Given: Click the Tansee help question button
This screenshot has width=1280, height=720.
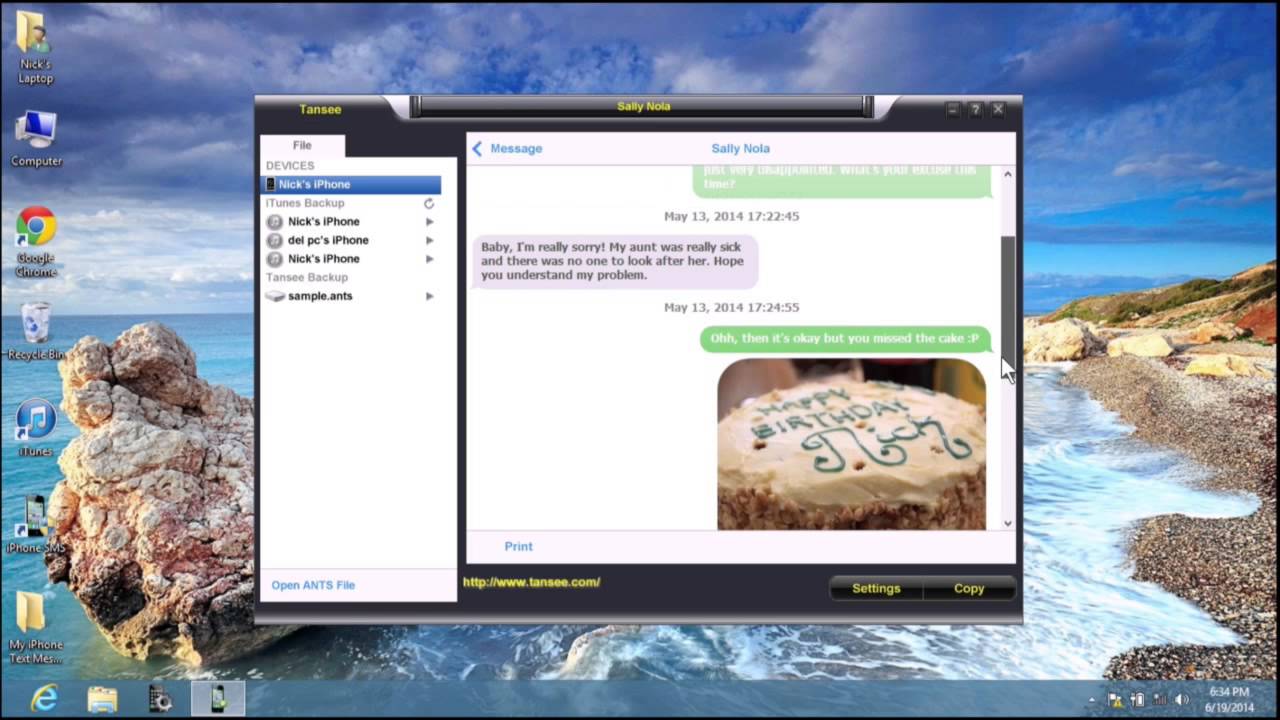Looking at the screenshot, I should pos(975,109).
